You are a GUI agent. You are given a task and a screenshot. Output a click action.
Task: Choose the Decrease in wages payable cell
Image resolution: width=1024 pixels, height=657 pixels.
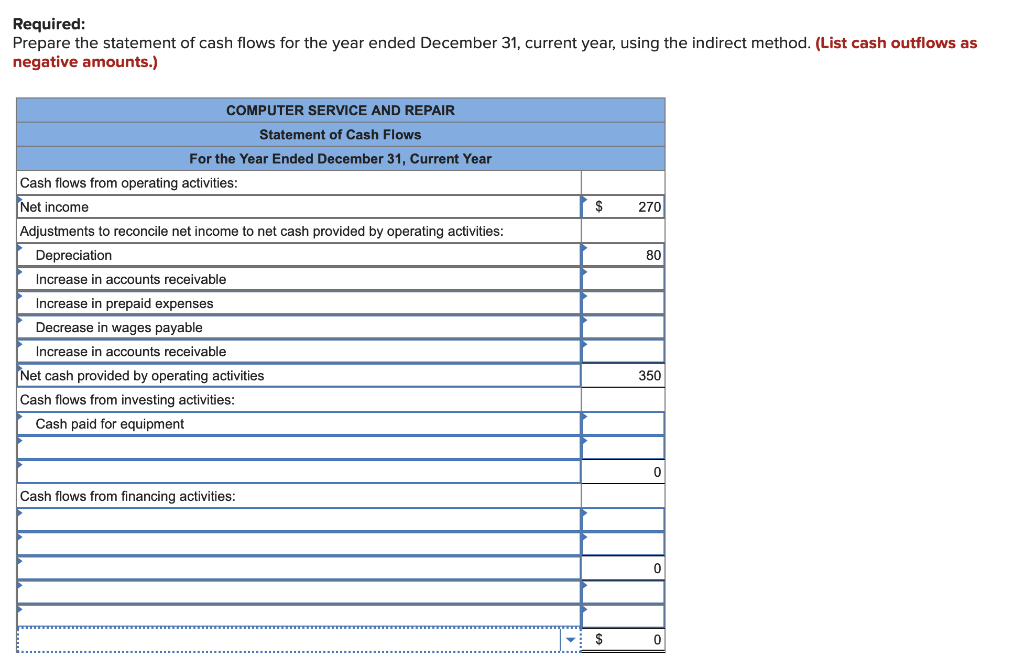(x=297, y=327)
